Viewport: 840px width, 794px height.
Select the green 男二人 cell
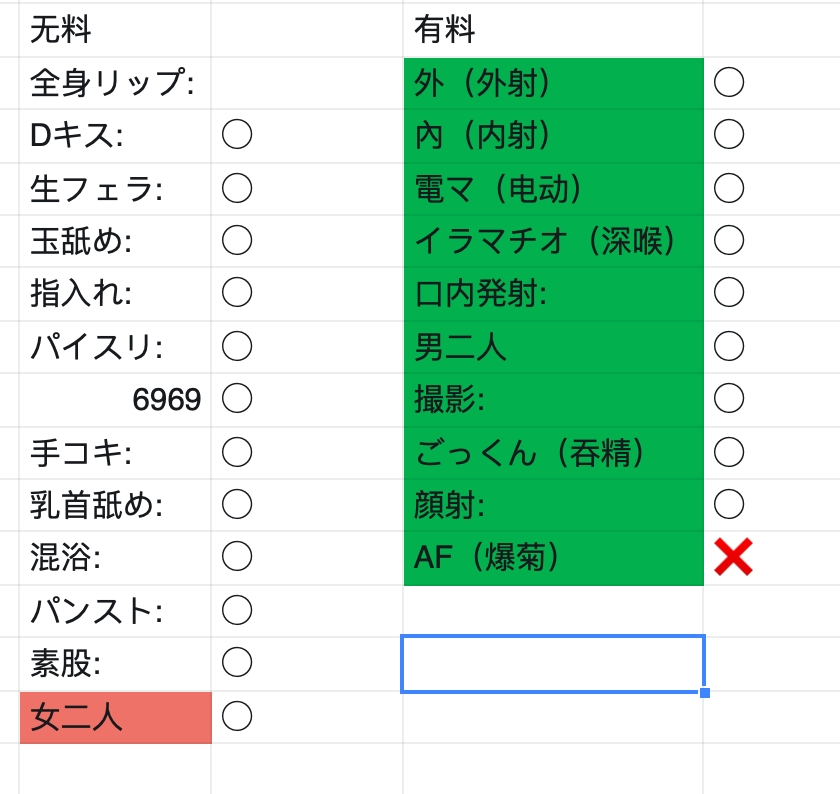(x=553, y=347)
